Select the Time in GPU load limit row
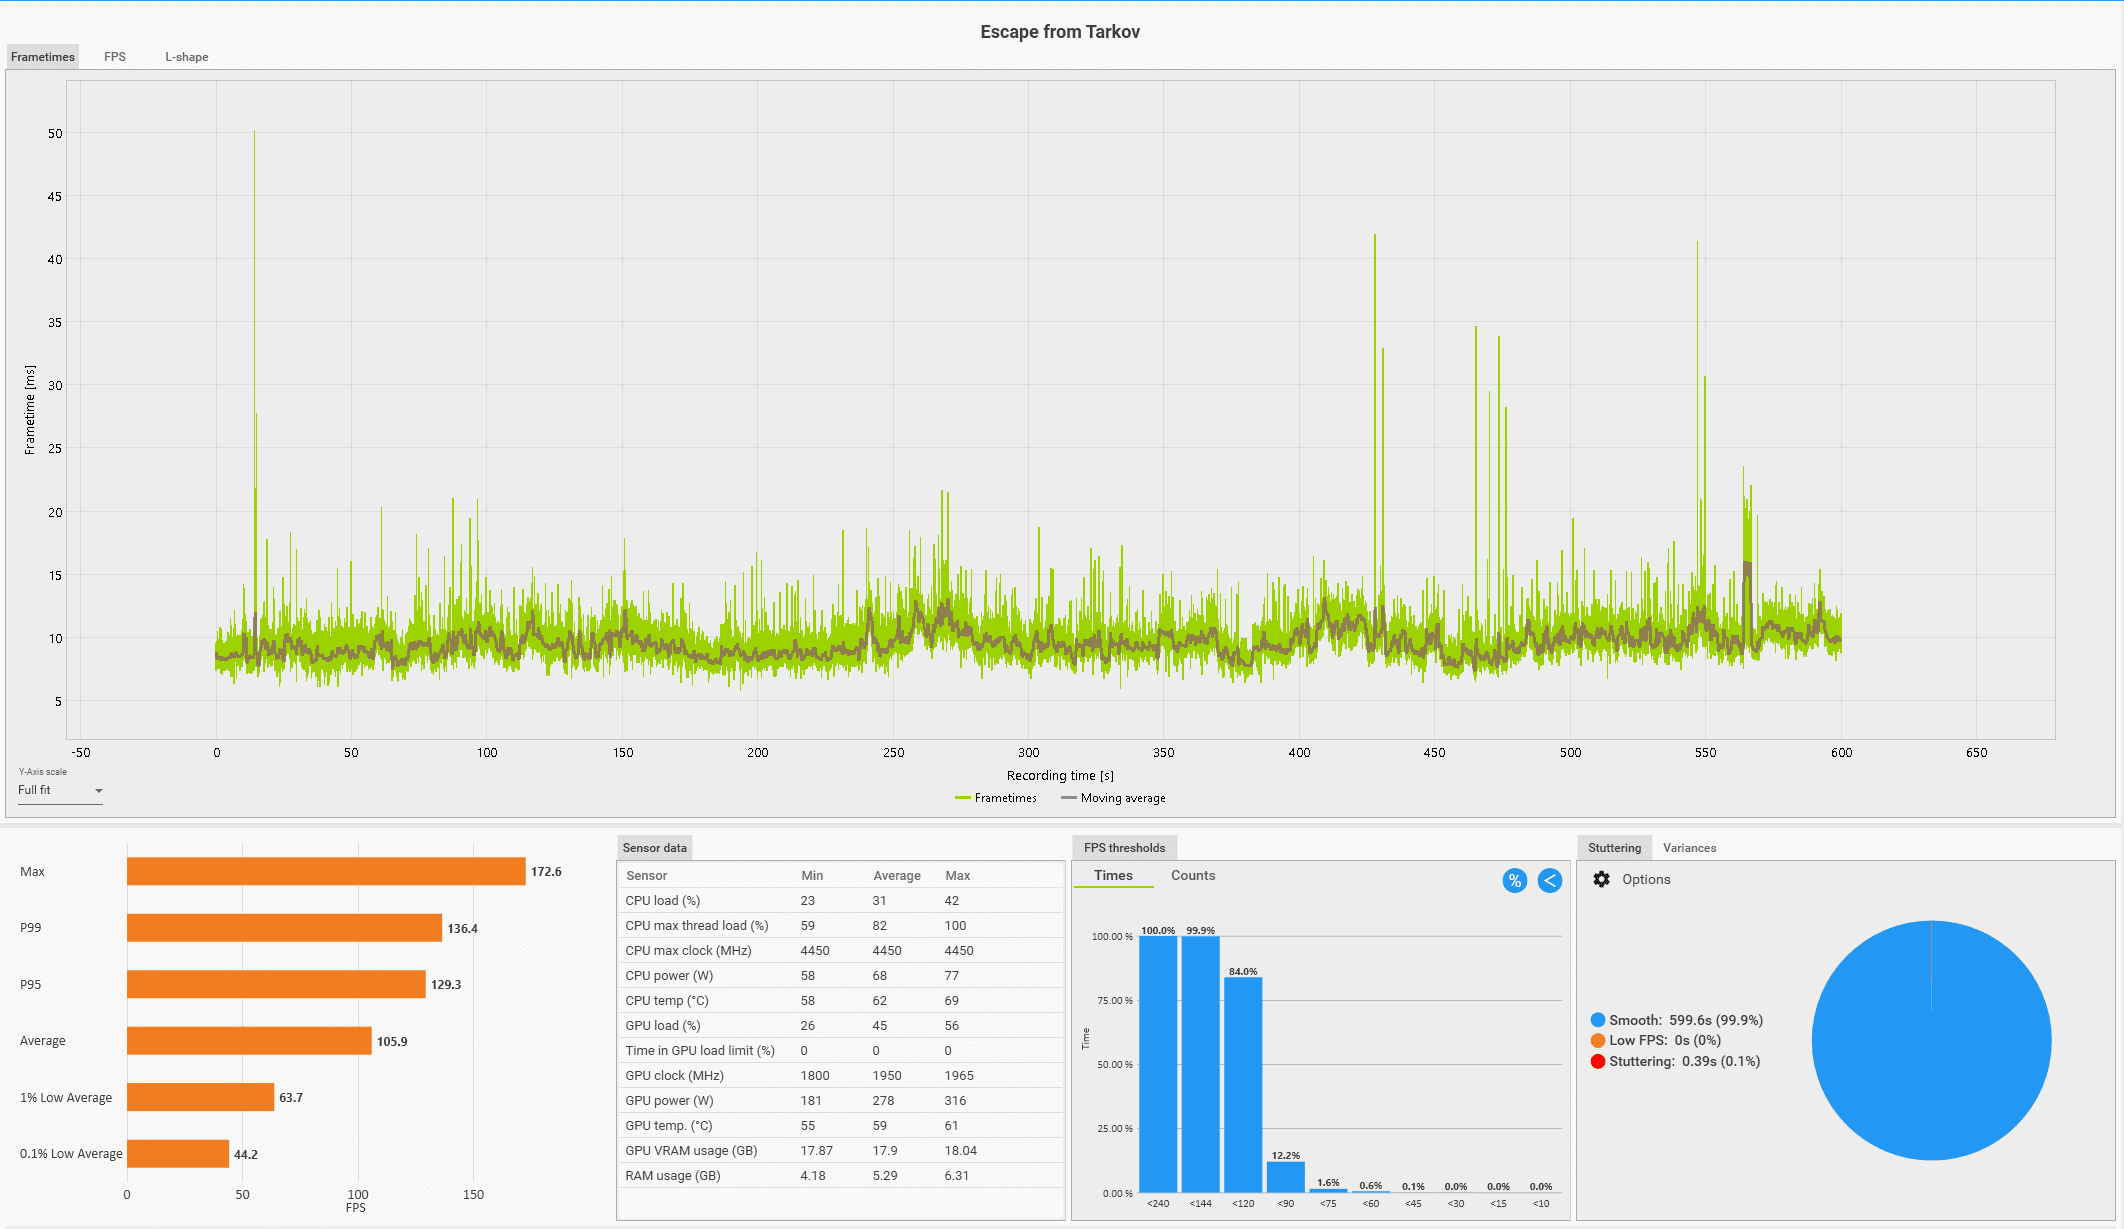This screenshot has width=2124, height=1229. click(x=840, y=1050)
